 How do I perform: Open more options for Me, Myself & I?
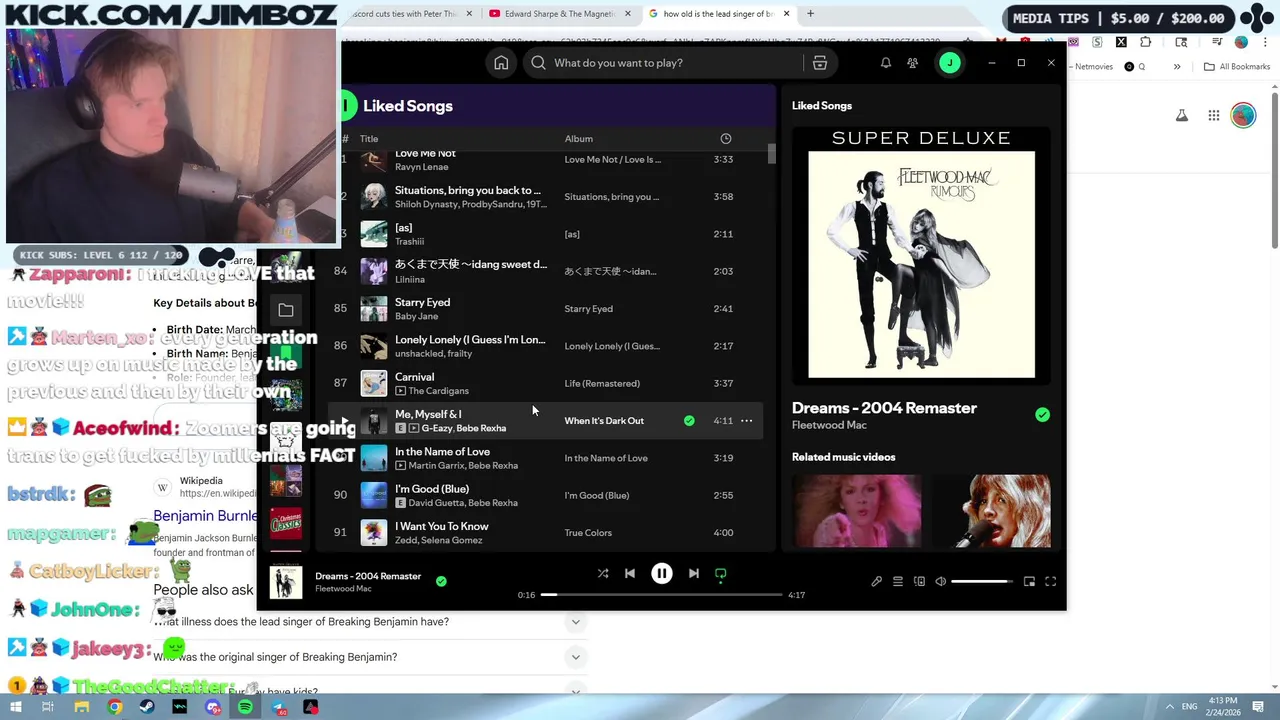[747, 421]
